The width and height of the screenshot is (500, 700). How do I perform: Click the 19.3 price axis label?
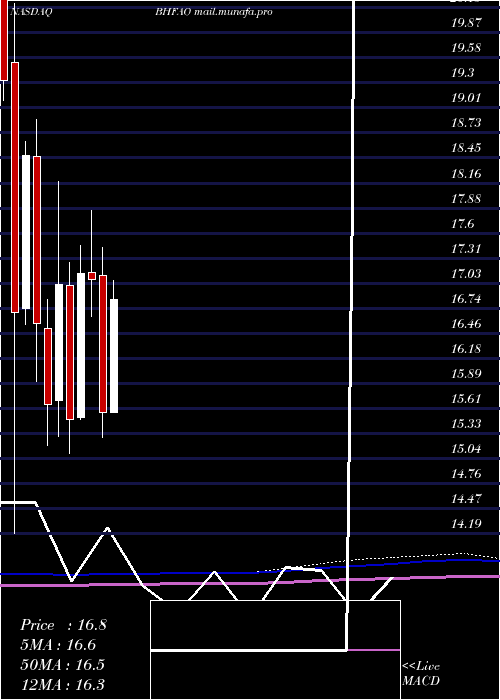[463, 73]
